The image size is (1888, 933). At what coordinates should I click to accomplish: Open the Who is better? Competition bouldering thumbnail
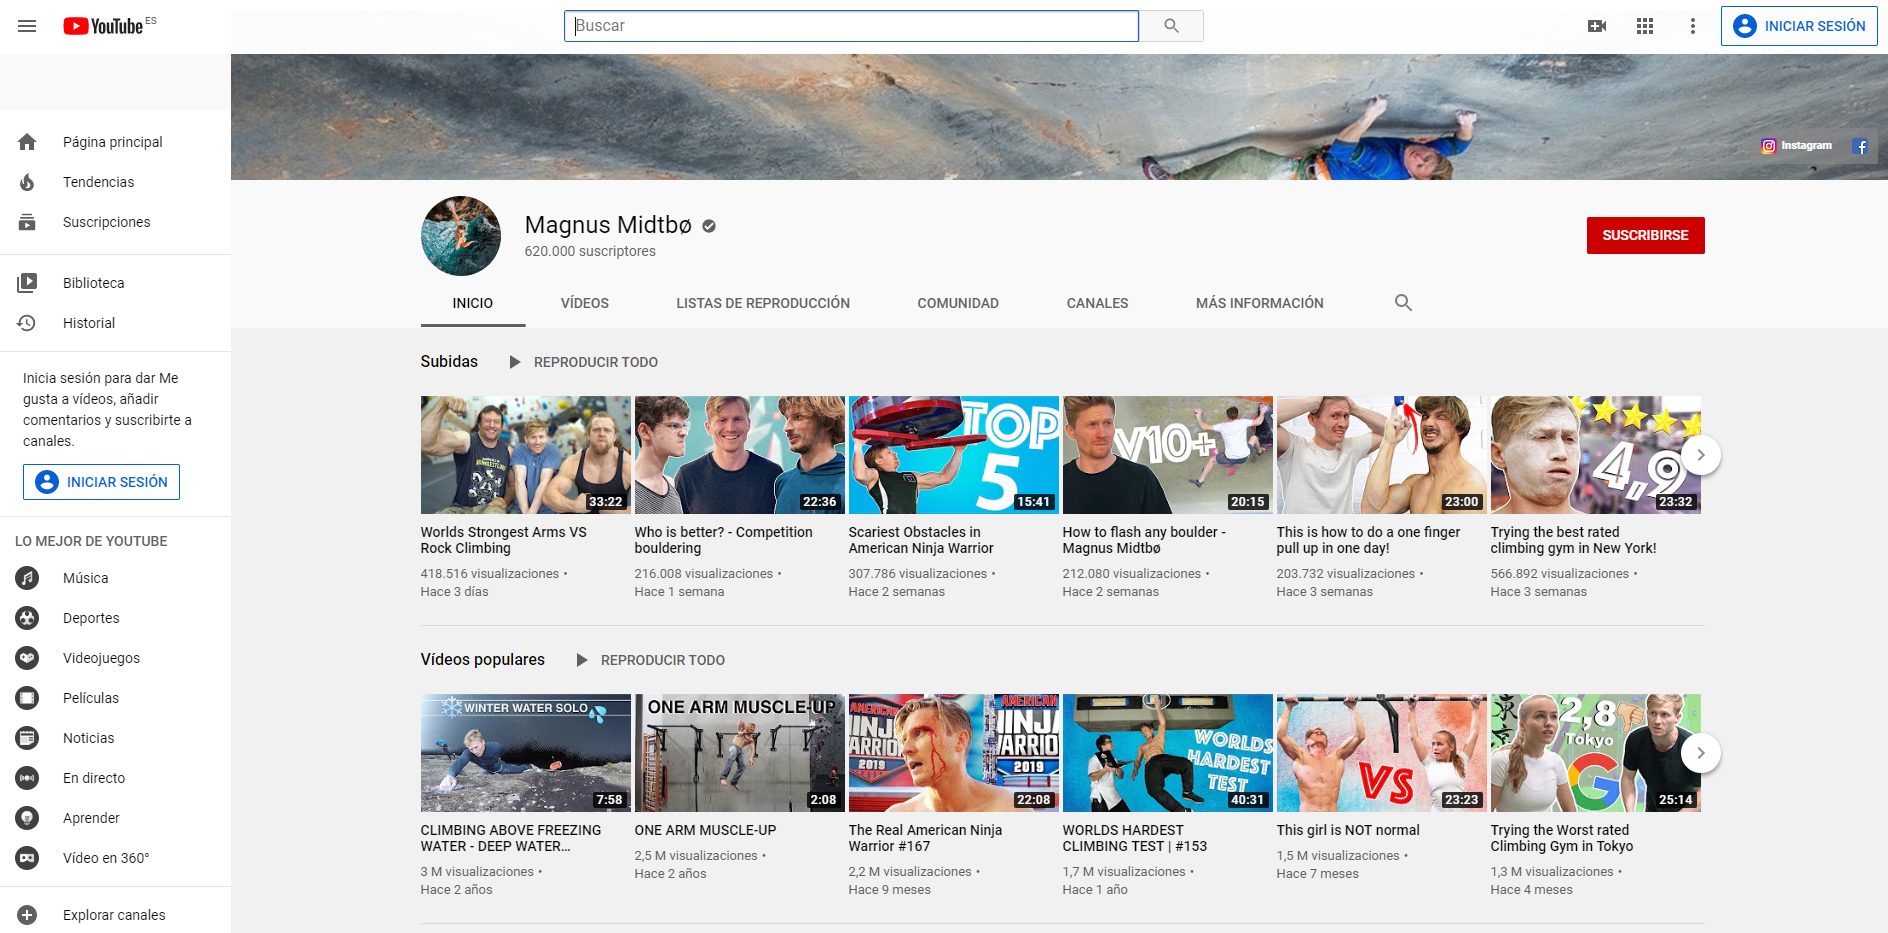pyautogui.click(x=739, y=455)
